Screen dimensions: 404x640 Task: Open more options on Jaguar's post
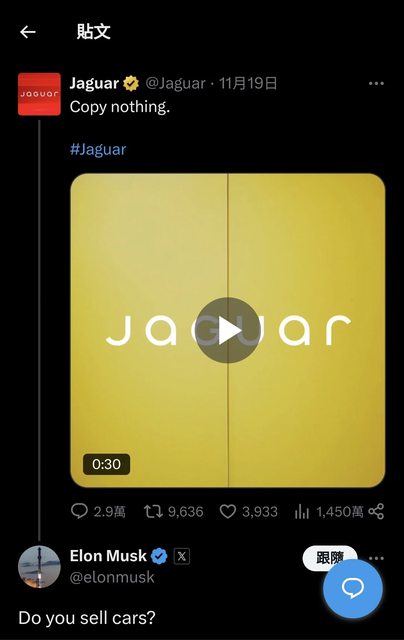376,84
